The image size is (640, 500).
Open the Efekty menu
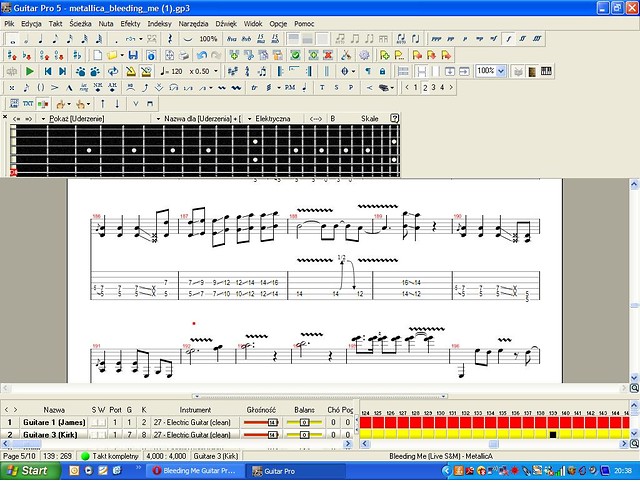coord(130,24)
